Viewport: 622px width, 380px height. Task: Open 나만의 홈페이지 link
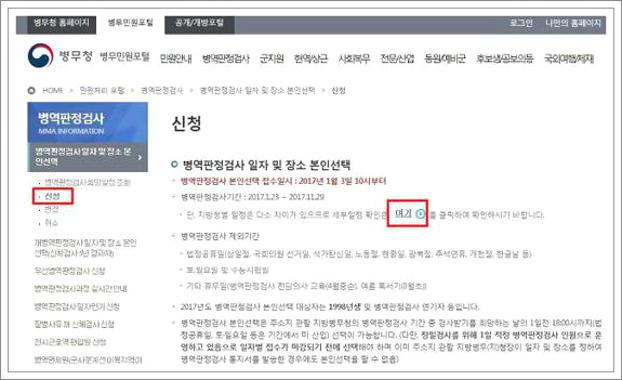pos(573,23)
